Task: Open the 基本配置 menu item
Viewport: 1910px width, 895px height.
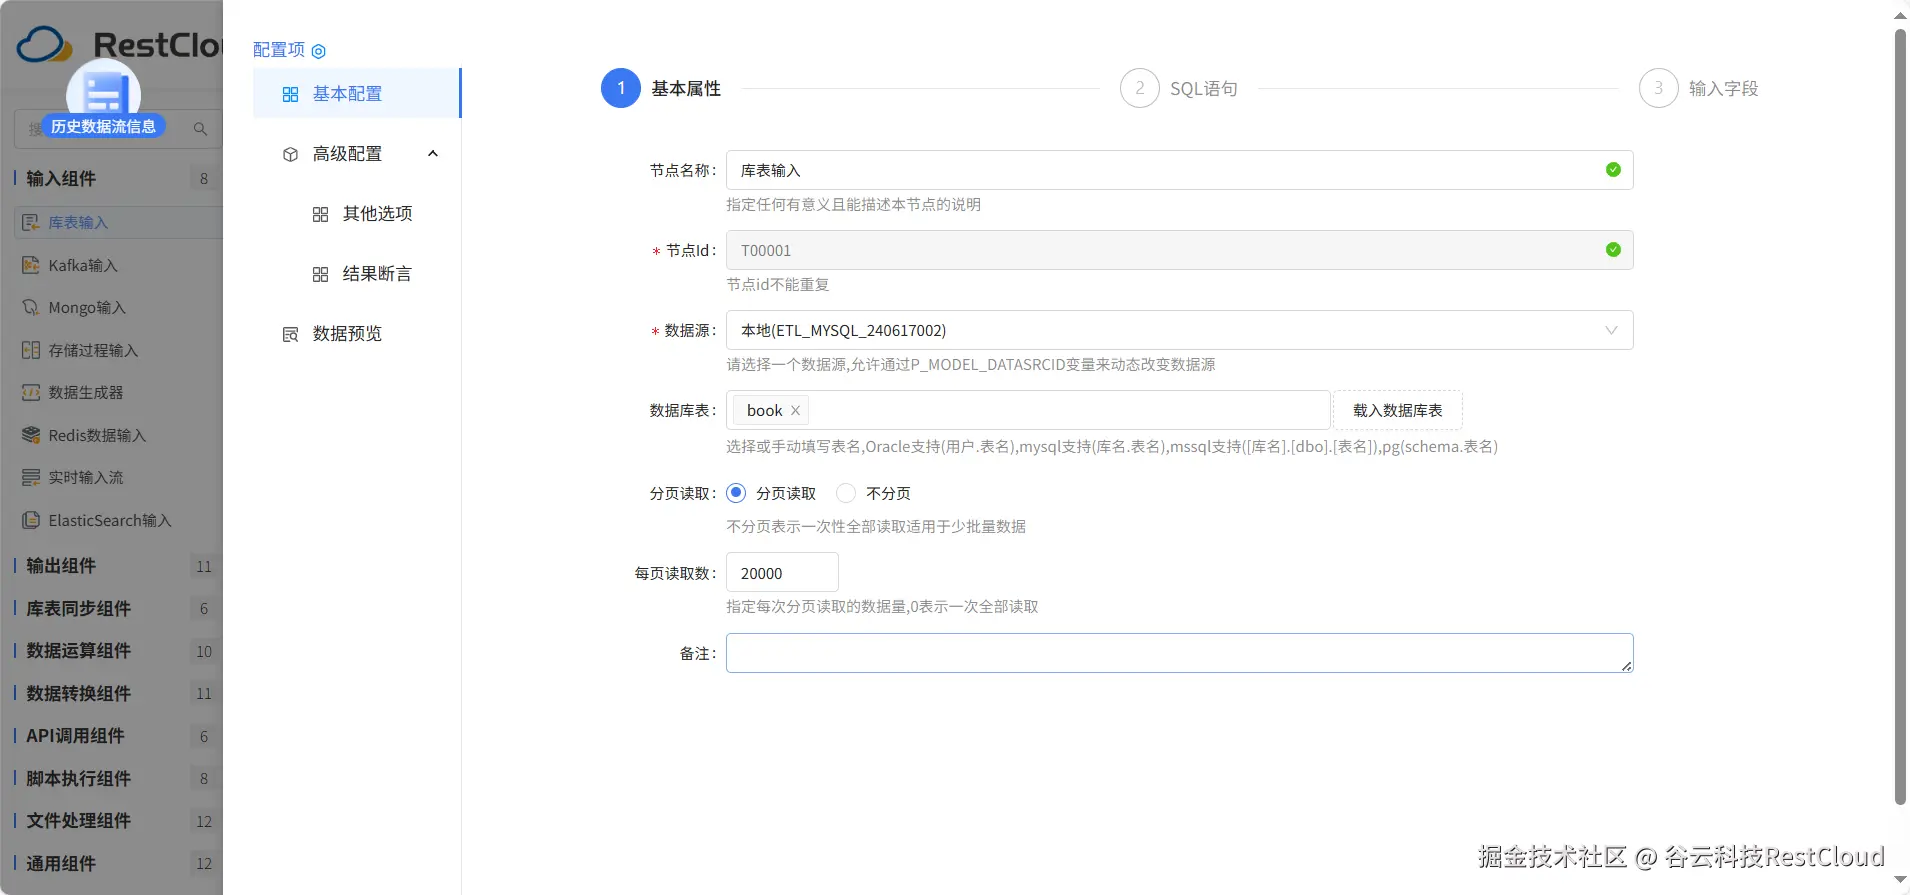Action: click(357, 94)
